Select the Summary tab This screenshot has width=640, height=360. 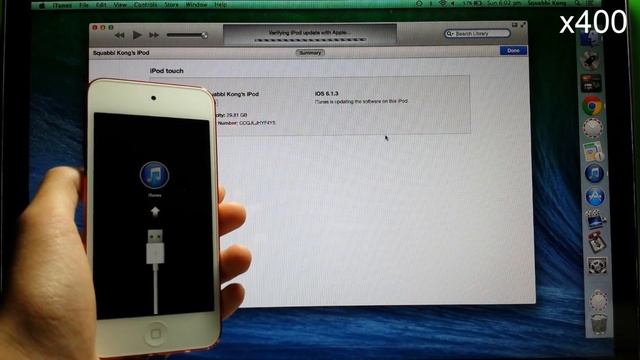[x=310, y=53]
